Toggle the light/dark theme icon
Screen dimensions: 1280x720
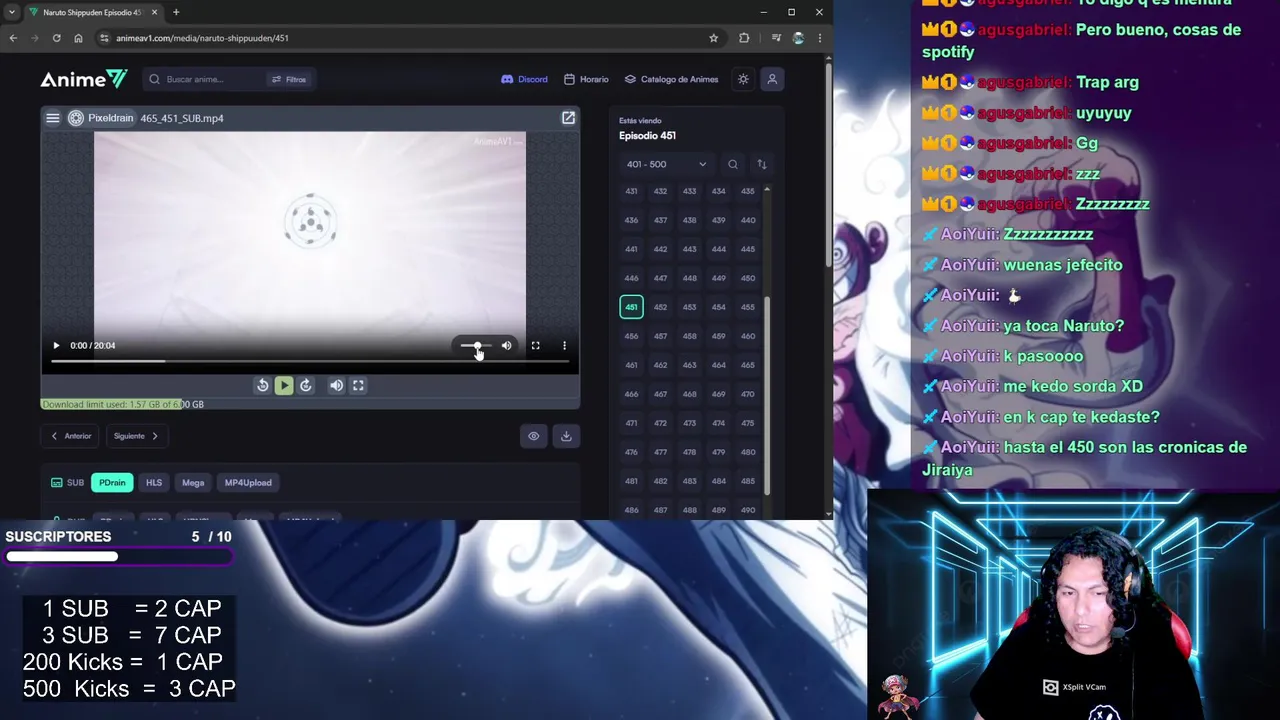click(743, 79)
